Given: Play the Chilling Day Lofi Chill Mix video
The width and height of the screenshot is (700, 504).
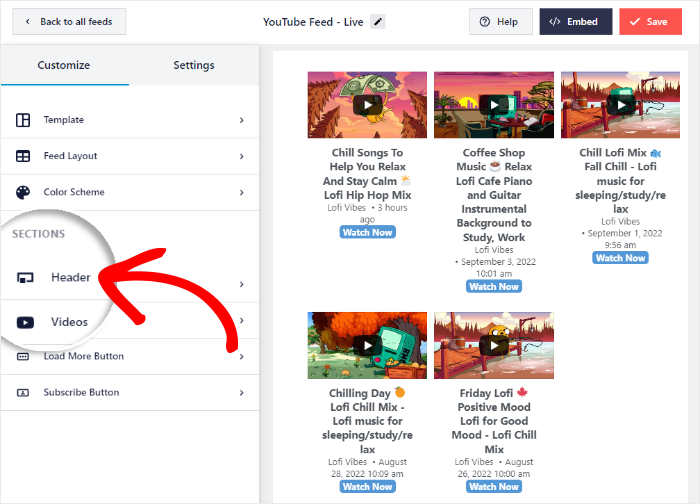Looking at the screenshot, I should click(367, 346).
